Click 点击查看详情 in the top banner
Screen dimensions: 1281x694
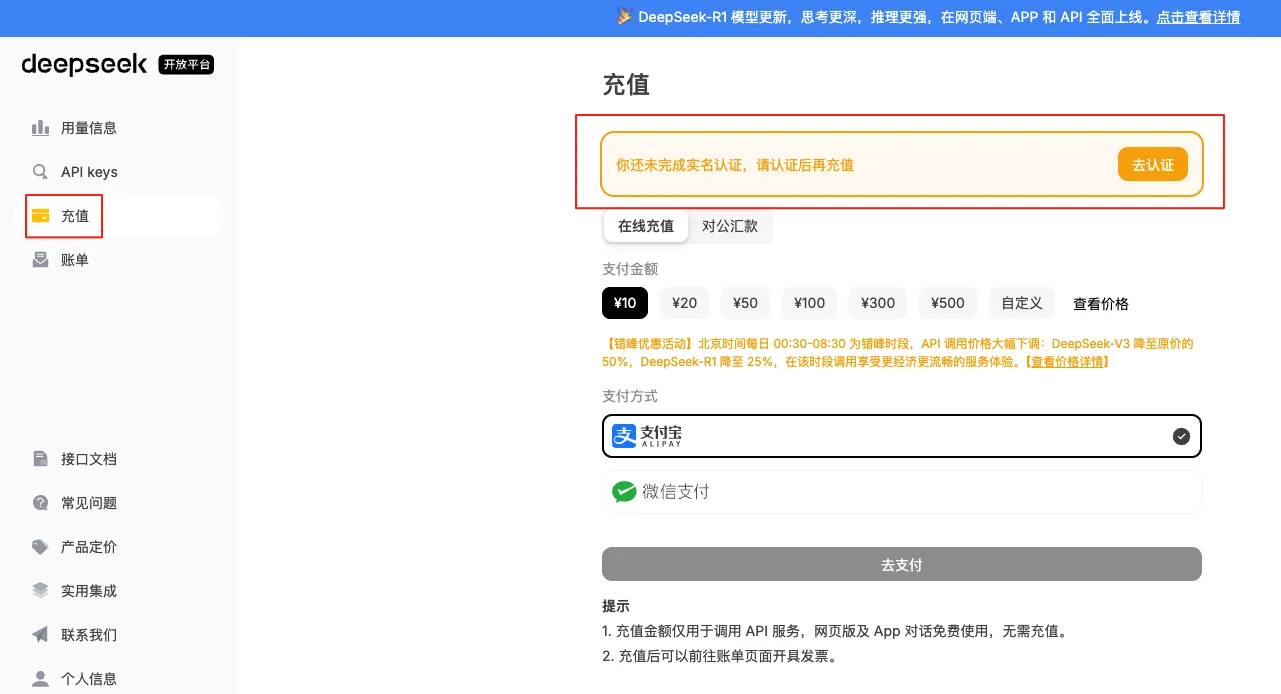(x=1198, y=17)
